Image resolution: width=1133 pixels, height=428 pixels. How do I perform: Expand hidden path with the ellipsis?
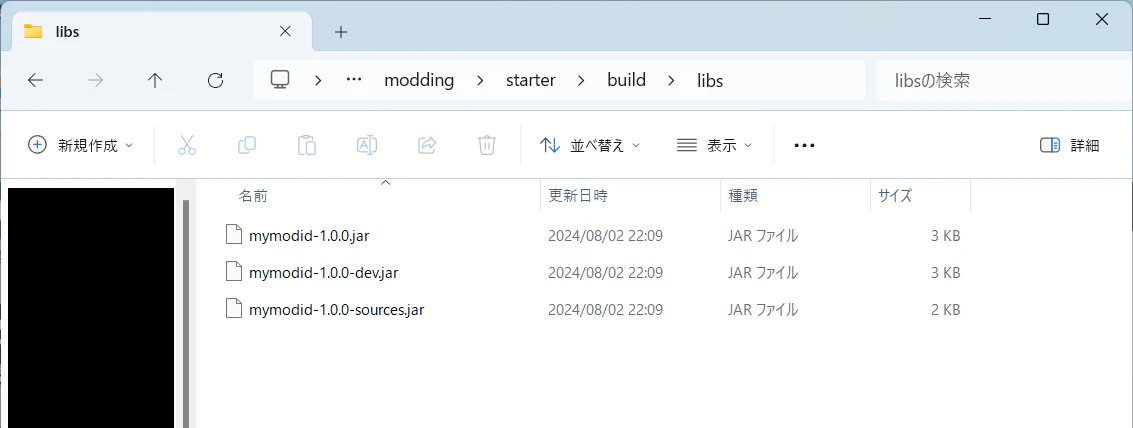click(353, 80)
